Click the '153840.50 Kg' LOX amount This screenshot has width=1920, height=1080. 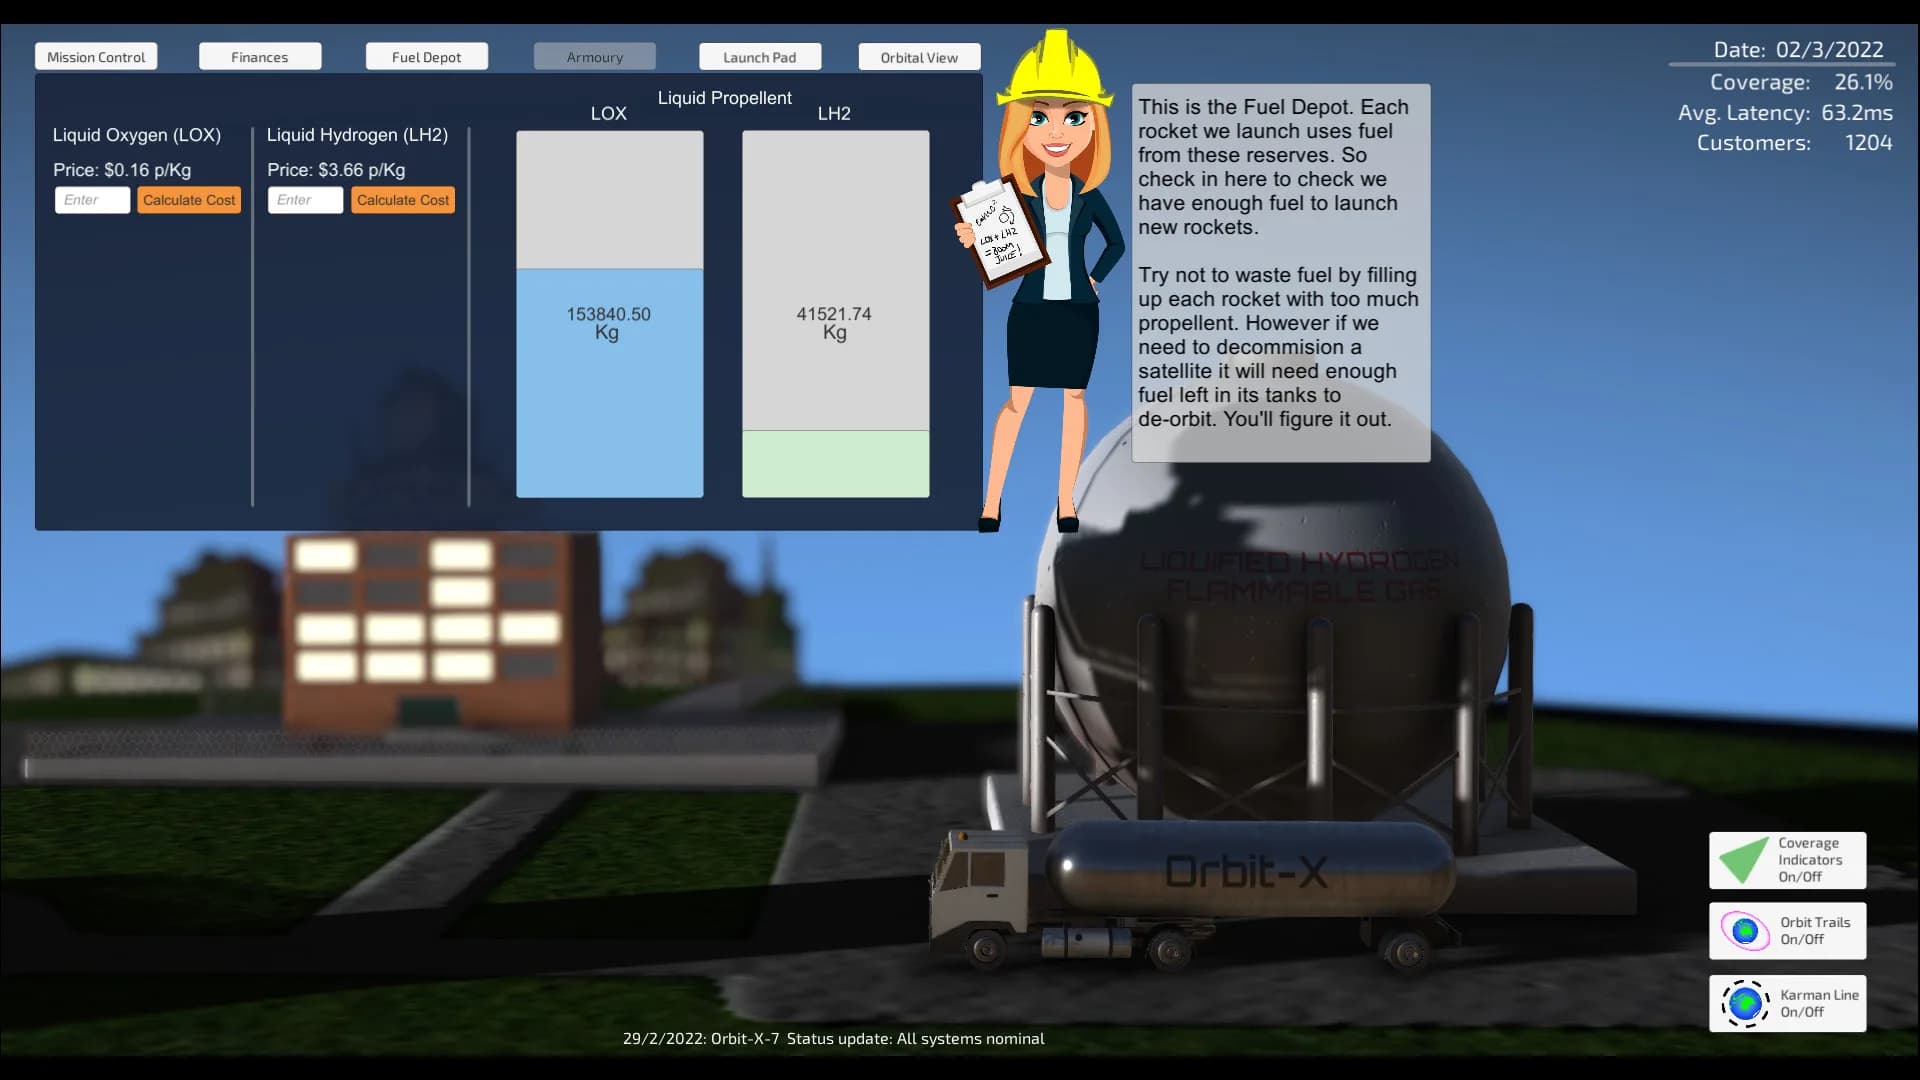(608, 323)
